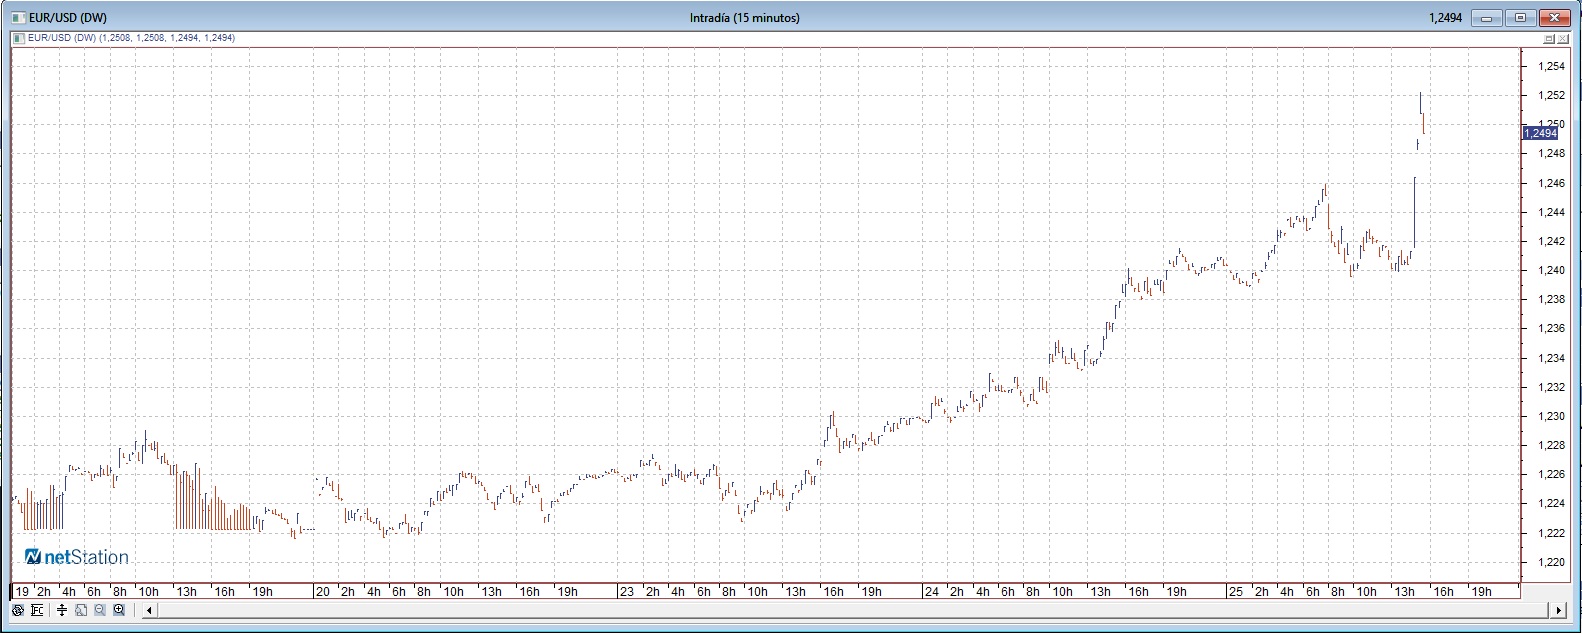Click the refresh chart icon in bottom toolbar

[17, 610]
